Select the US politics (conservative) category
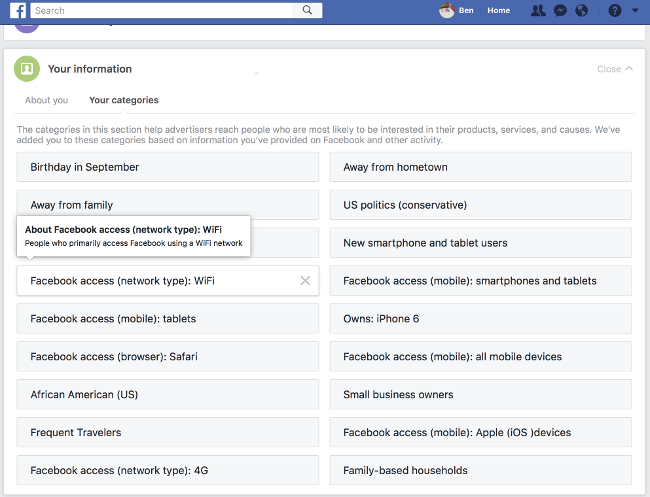The image size is (650, 497). pos(480,205)
